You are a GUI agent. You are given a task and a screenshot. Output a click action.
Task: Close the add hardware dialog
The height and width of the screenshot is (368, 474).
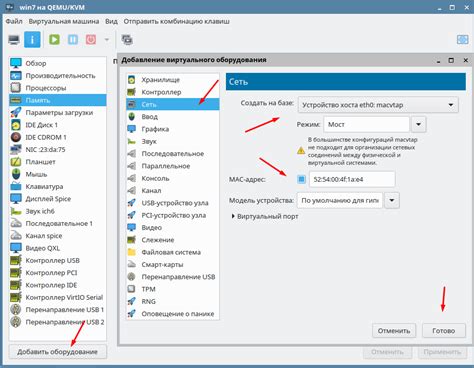466,60
